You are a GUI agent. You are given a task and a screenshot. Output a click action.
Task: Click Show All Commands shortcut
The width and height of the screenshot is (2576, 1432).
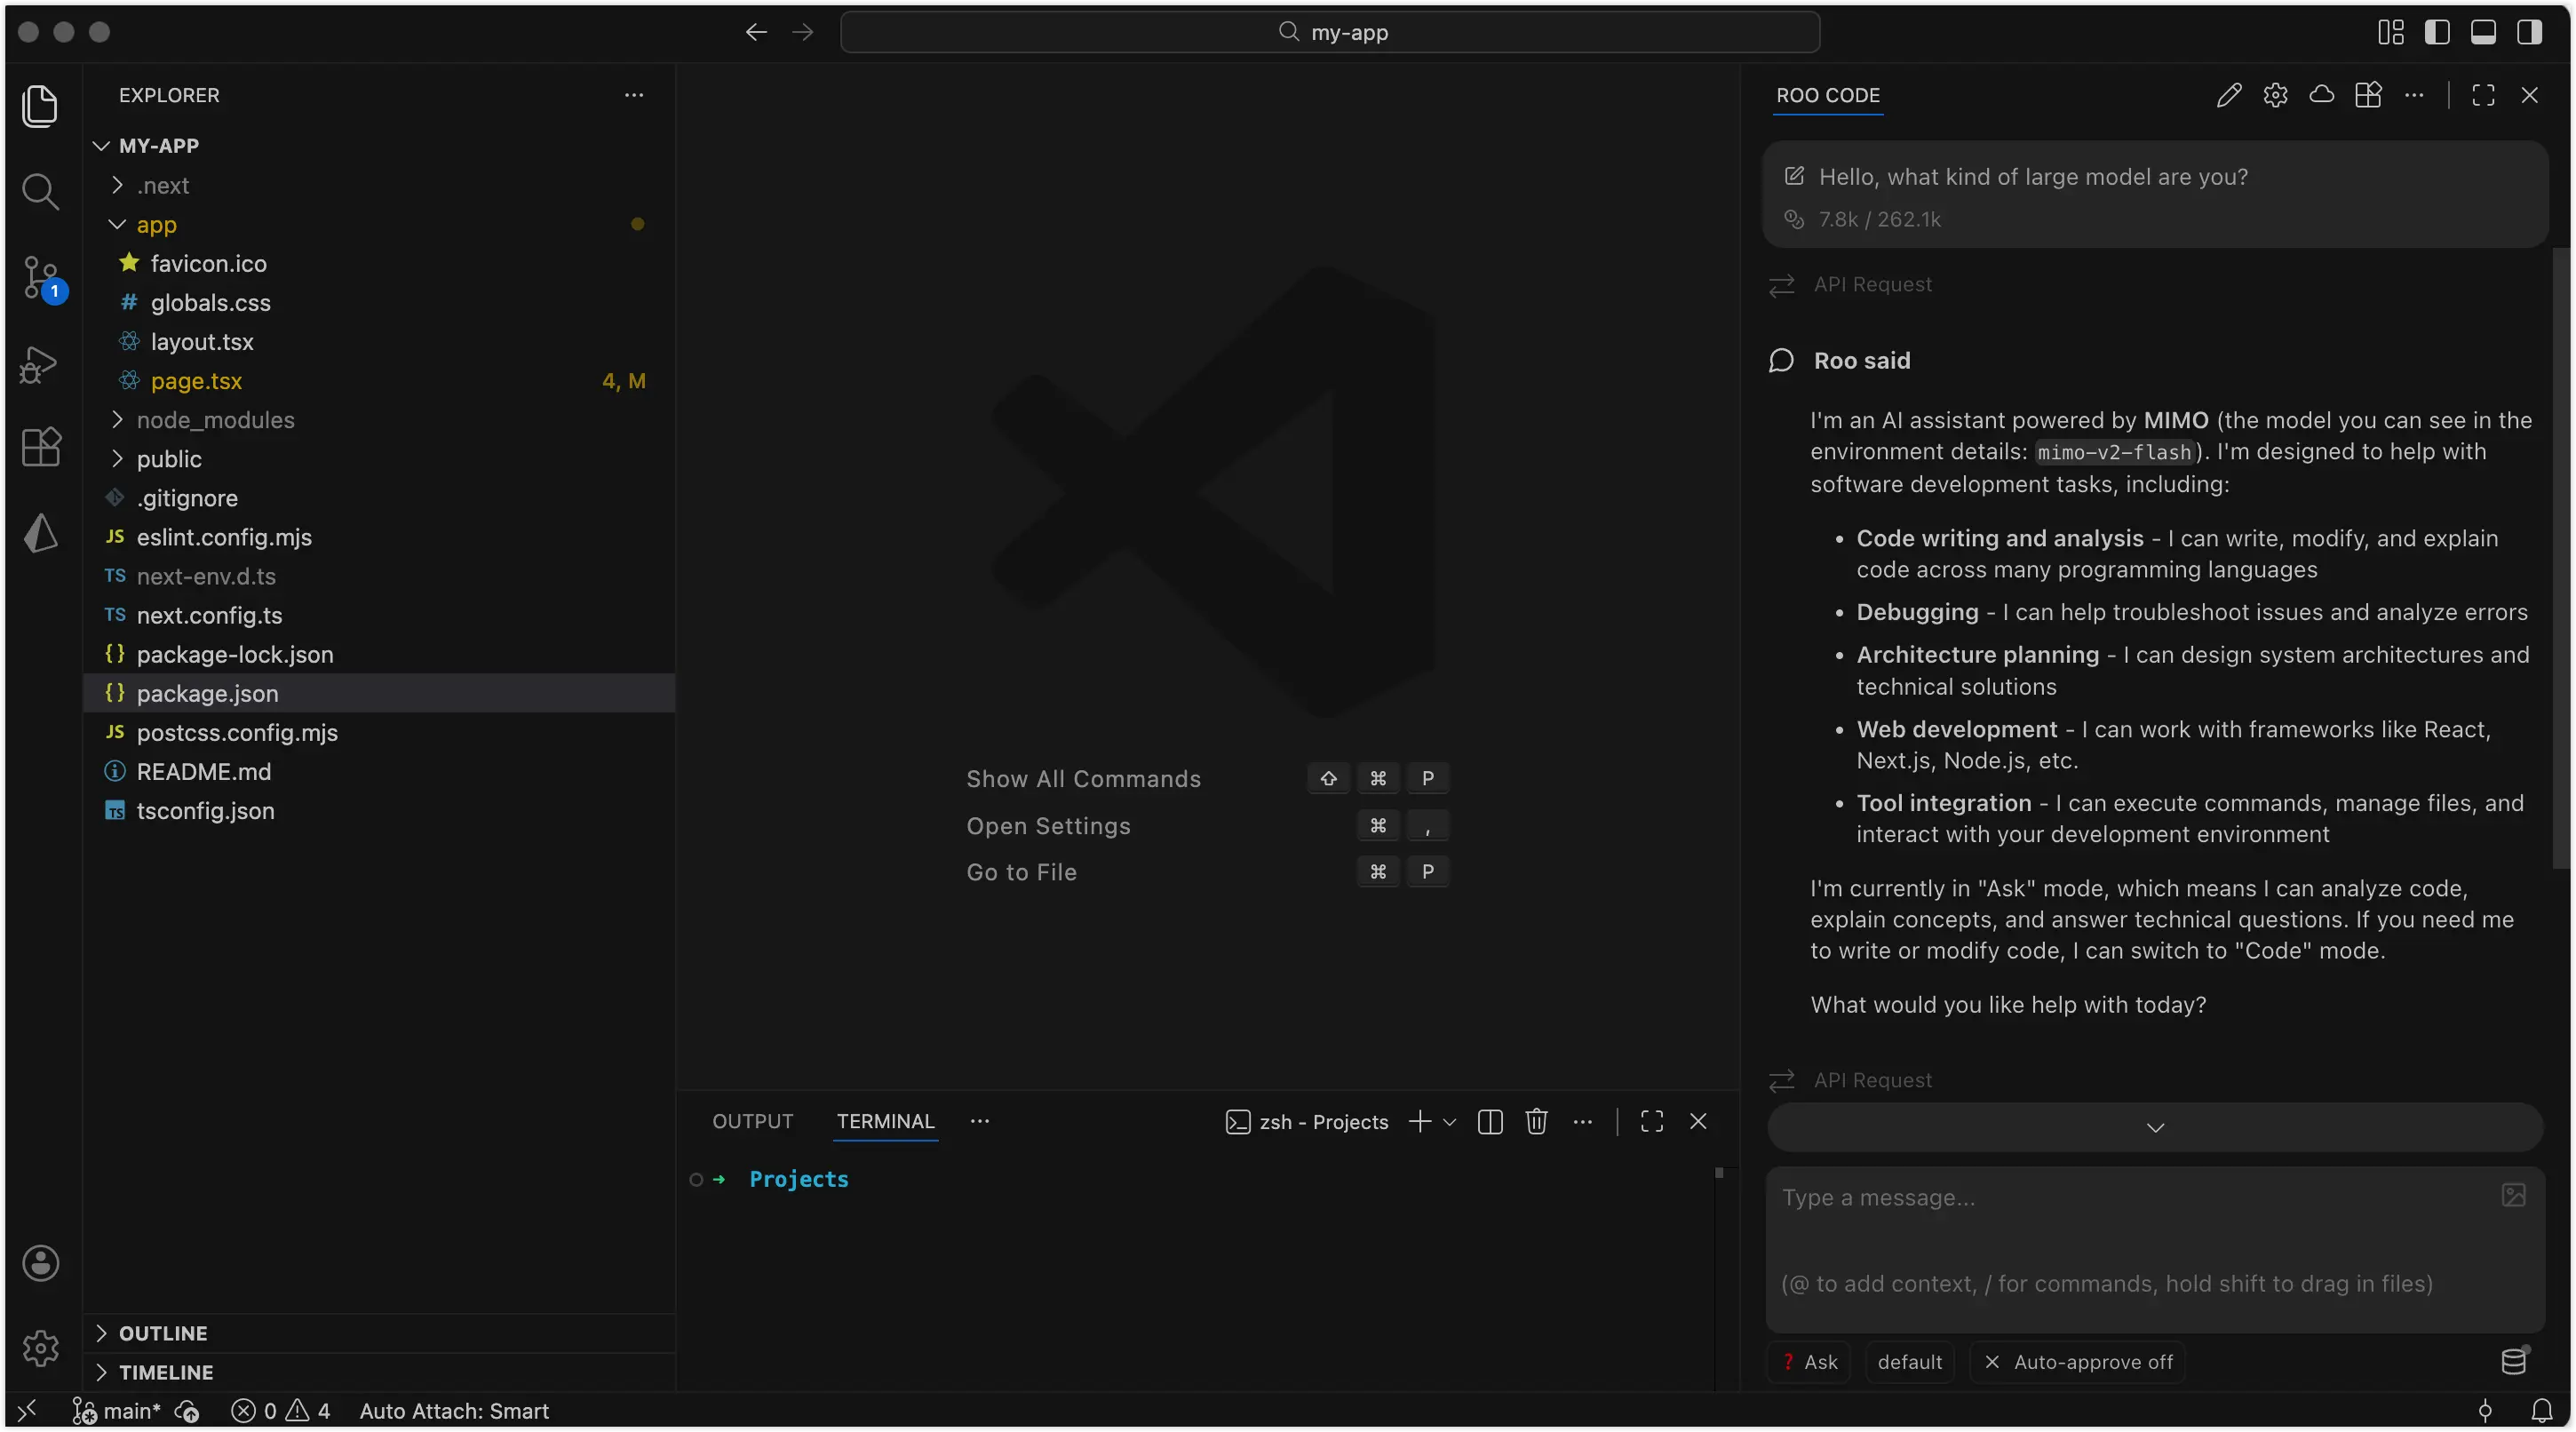pos(1083,779)
